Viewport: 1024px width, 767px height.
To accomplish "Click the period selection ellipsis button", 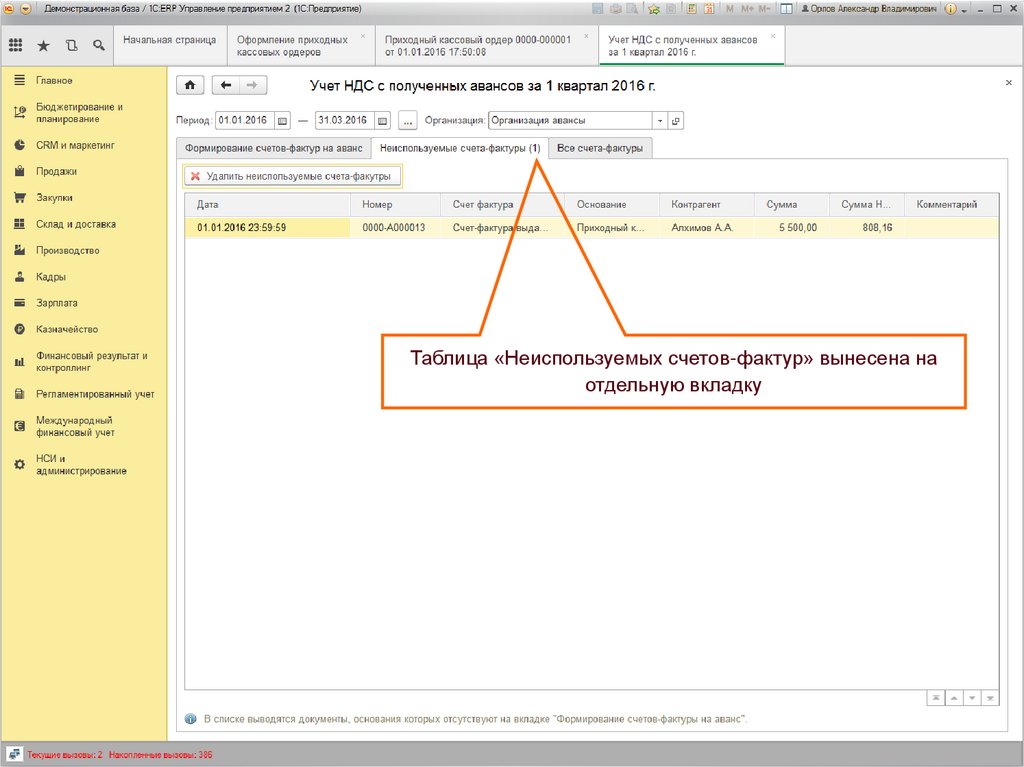I will pos(407,121).
